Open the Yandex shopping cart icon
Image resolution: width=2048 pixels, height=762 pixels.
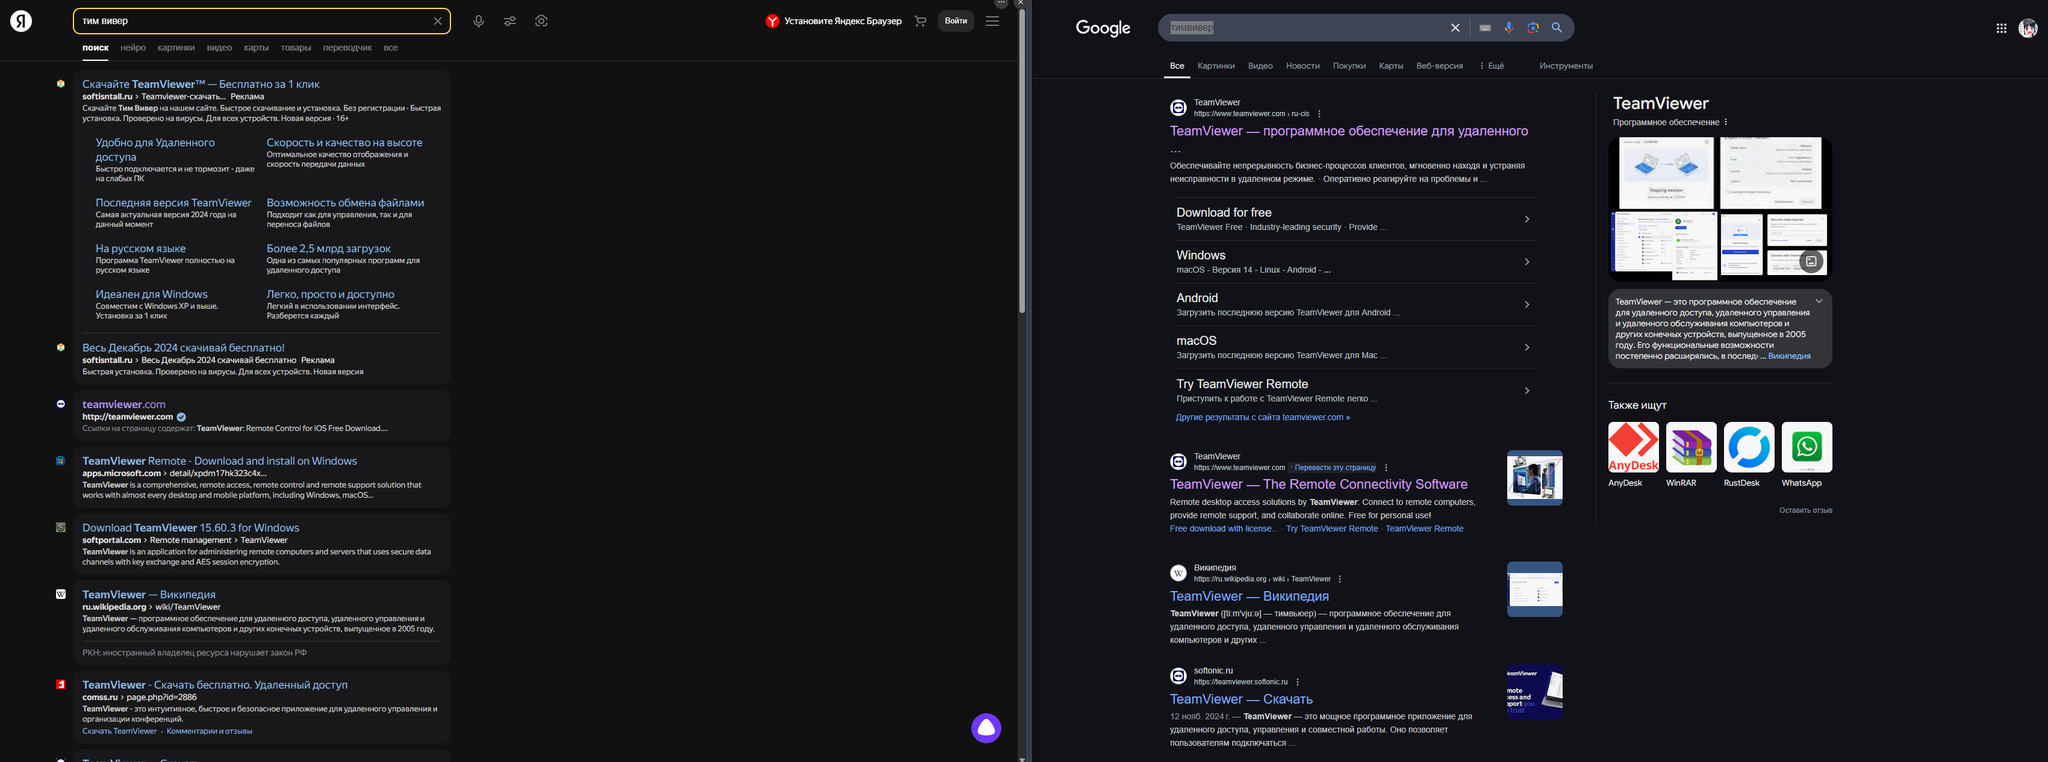click(920, 21)
